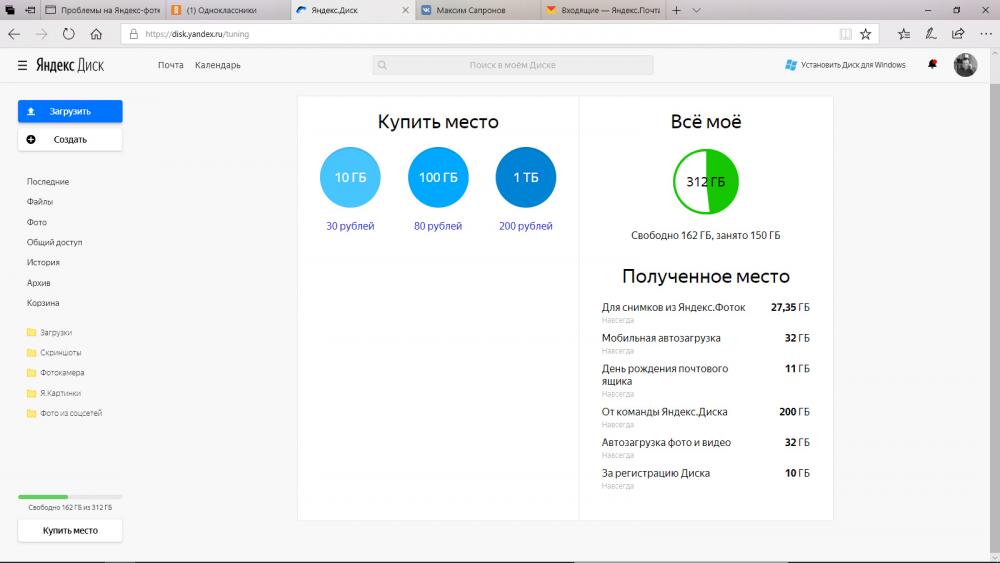Open История in the sidebar
This screenshot has height=563, width=1000.
point(43,263)
